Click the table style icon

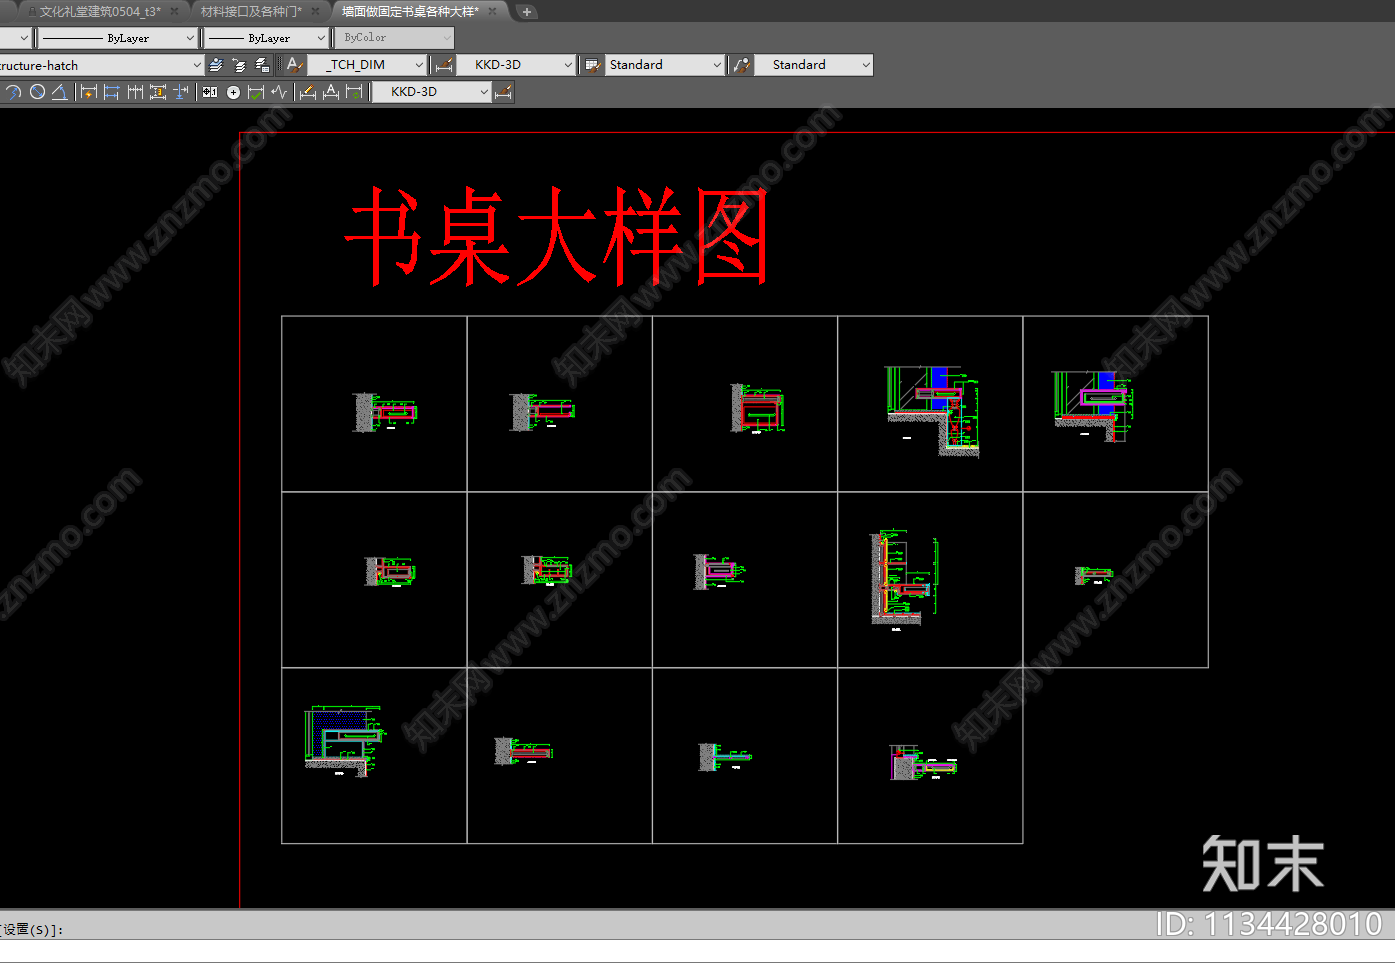pyautogui.click(x=592, y=65)
